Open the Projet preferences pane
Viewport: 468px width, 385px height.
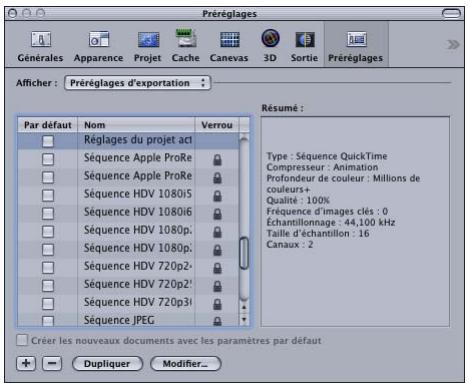click(148, 46)
